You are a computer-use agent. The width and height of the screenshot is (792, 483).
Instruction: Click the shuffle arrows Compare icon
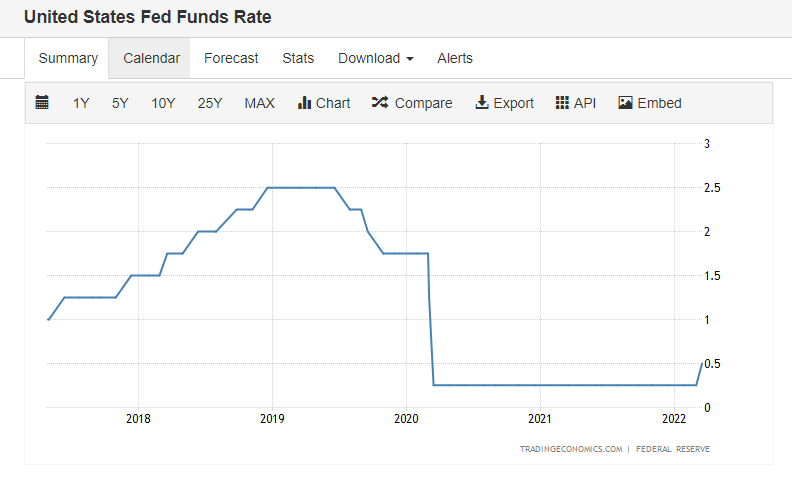(380, 103)
